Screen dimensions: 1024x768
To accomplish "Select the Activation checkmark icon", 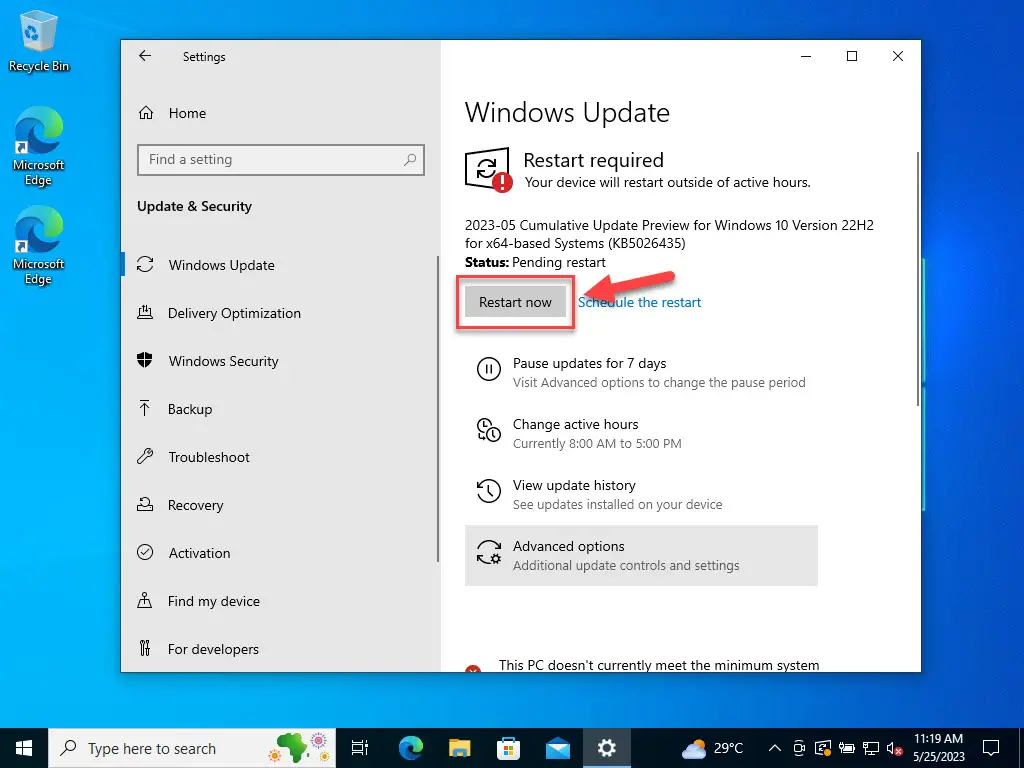I will (x=145, y=552).
